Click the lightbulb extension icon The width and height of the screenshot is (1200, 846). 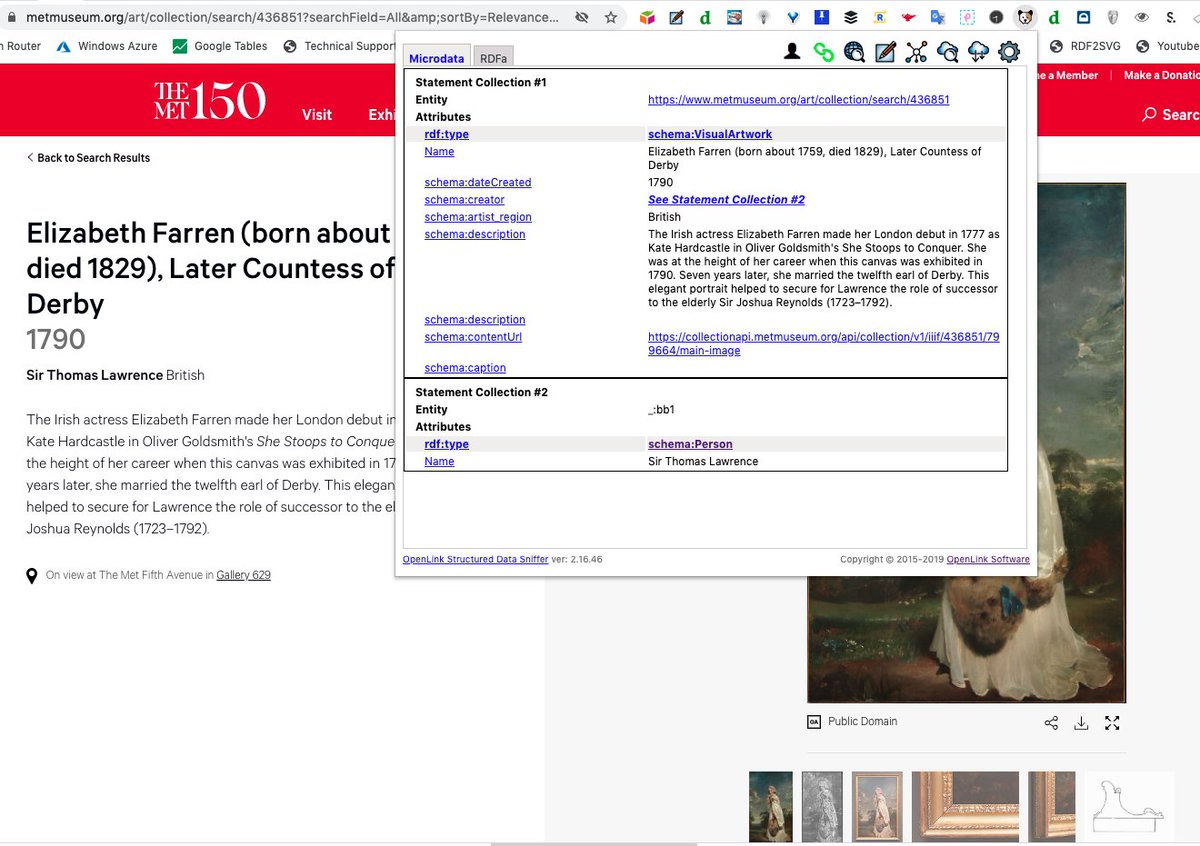[763, 17]
